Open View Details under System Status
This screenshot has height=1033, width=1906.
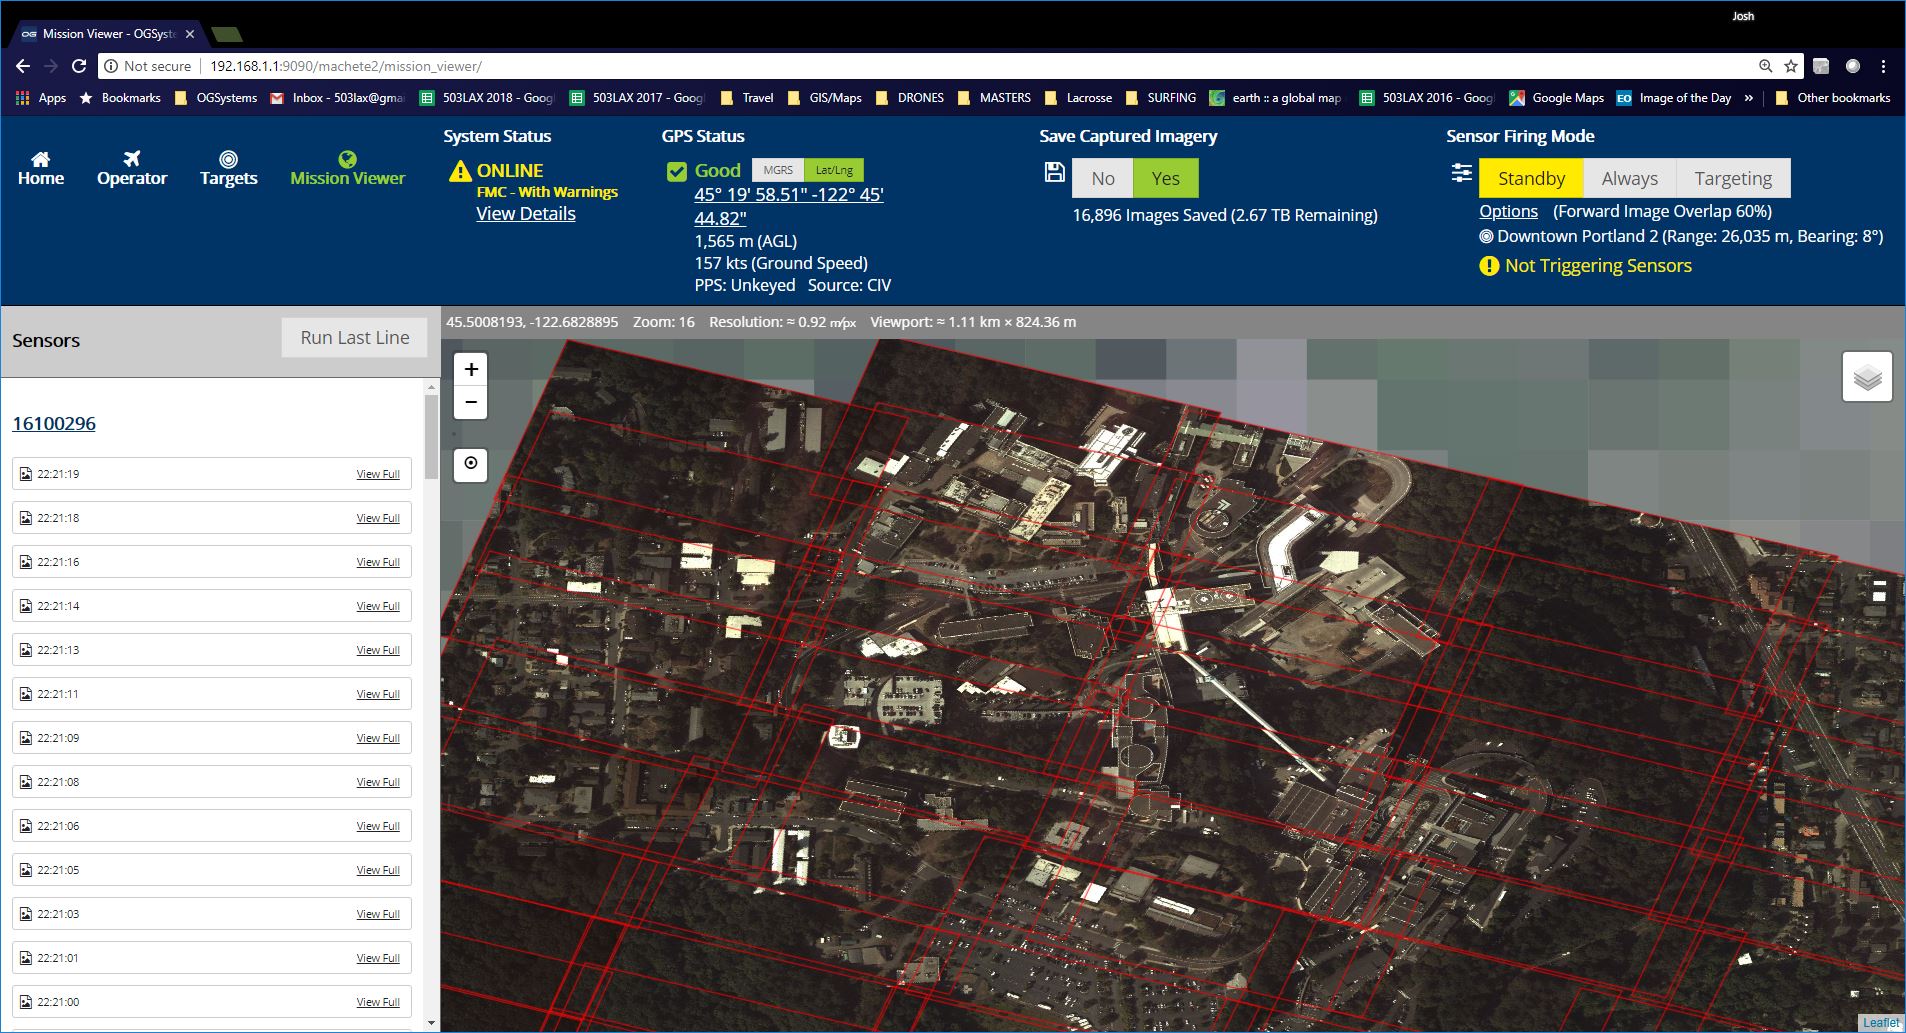click(x=526, y=214)
